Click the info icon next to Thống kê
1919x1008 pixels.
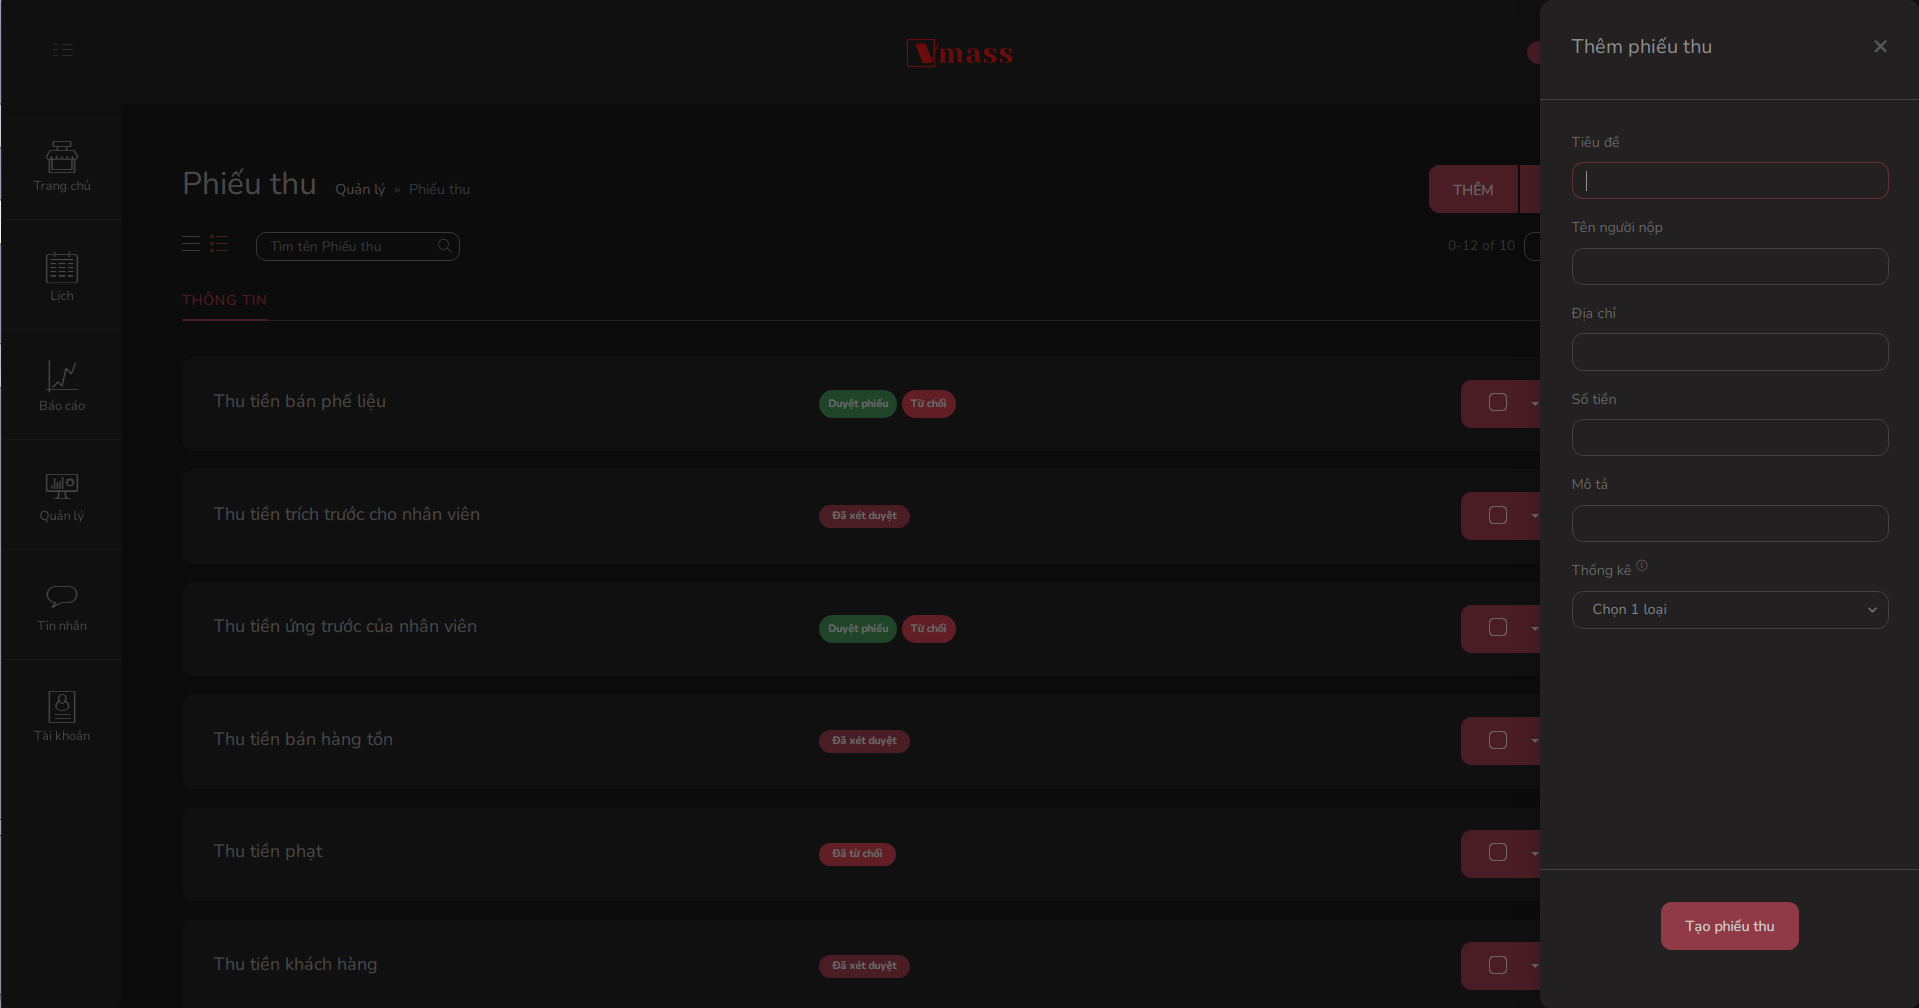(x=1642, y=566)
